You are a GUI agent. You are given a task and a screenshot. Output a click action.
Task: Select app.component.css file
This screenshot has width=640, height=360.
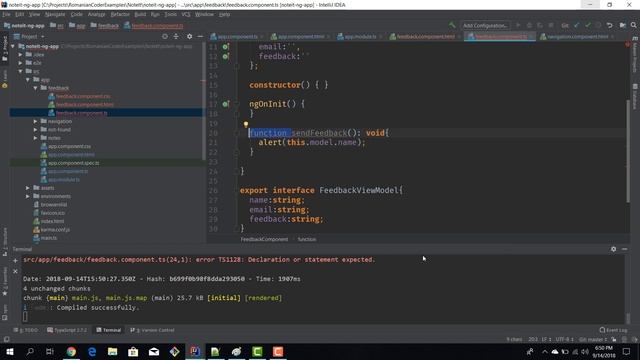point(69,146)
